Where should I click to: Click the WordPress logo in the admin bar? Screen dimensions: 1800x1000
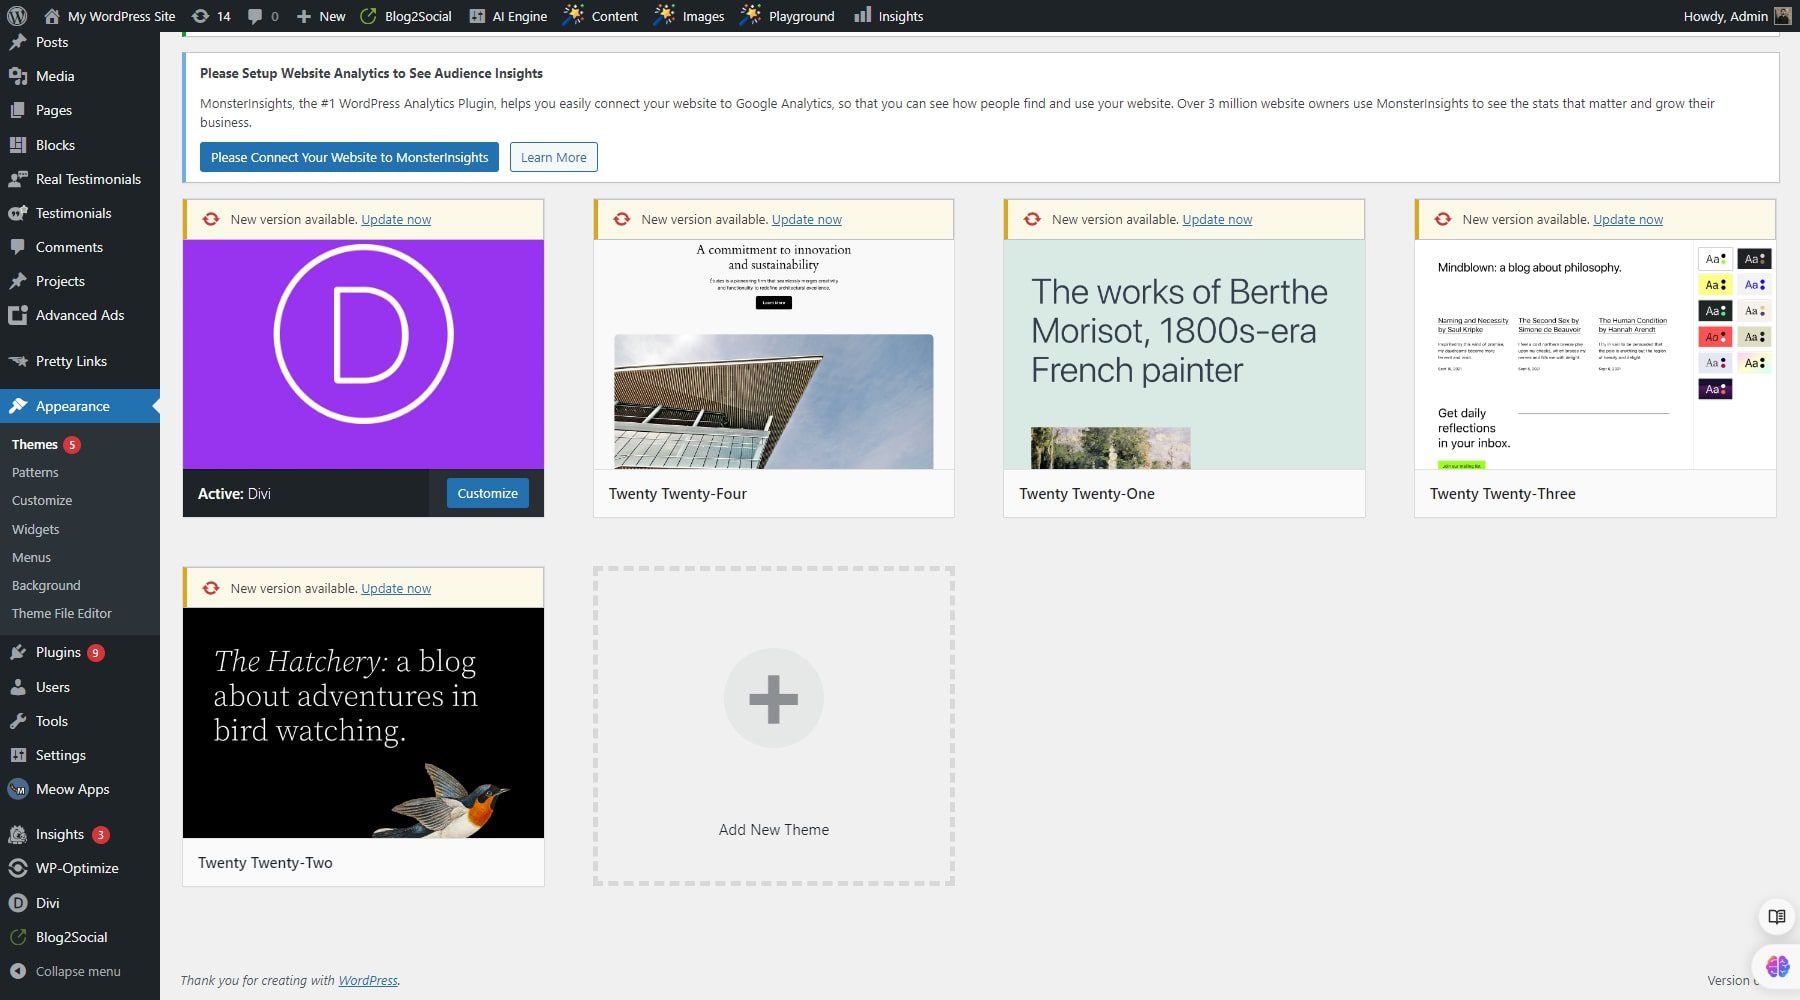[x=15, y=15]
